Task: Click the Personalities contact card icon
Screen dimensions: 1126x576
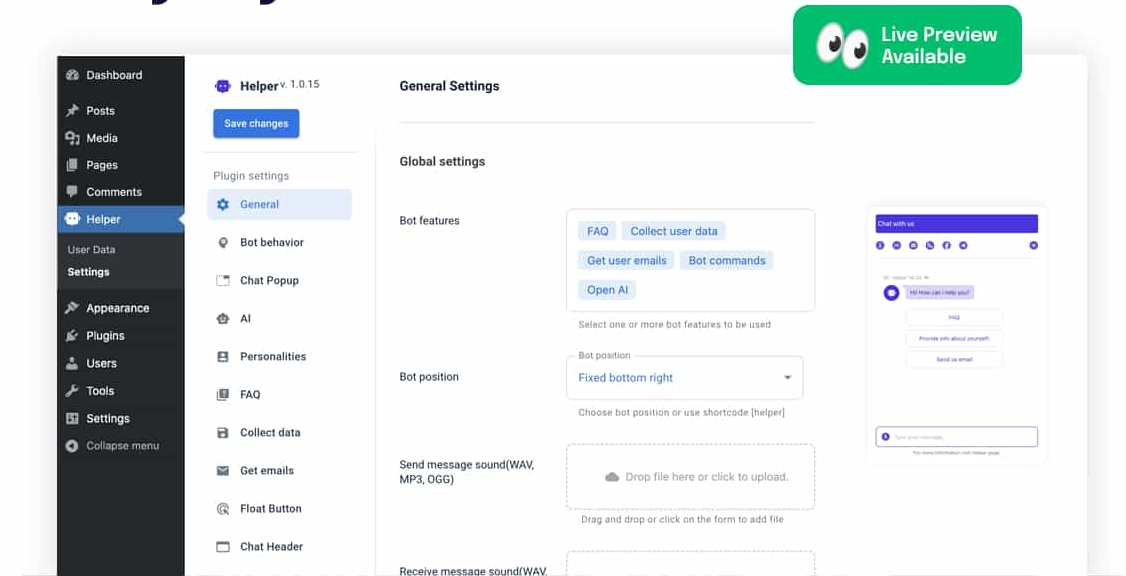Action: tap(223, 357)
